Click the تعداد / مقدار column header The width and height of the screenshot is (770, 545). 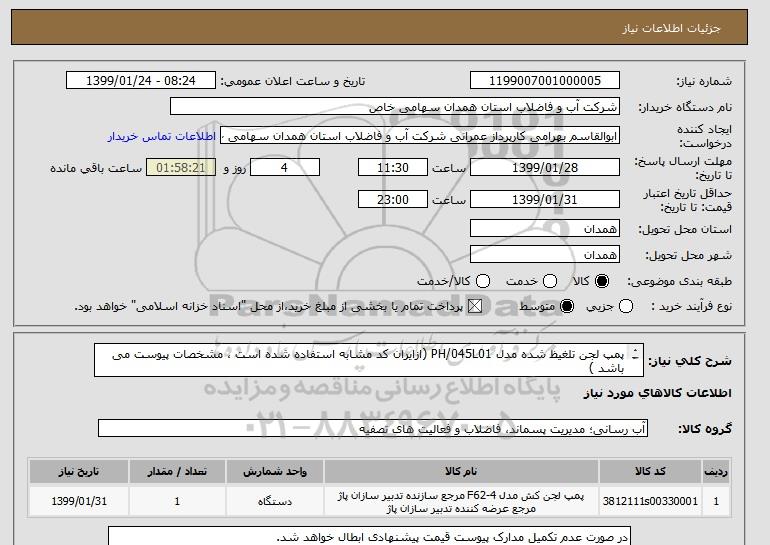coord(177,471)
